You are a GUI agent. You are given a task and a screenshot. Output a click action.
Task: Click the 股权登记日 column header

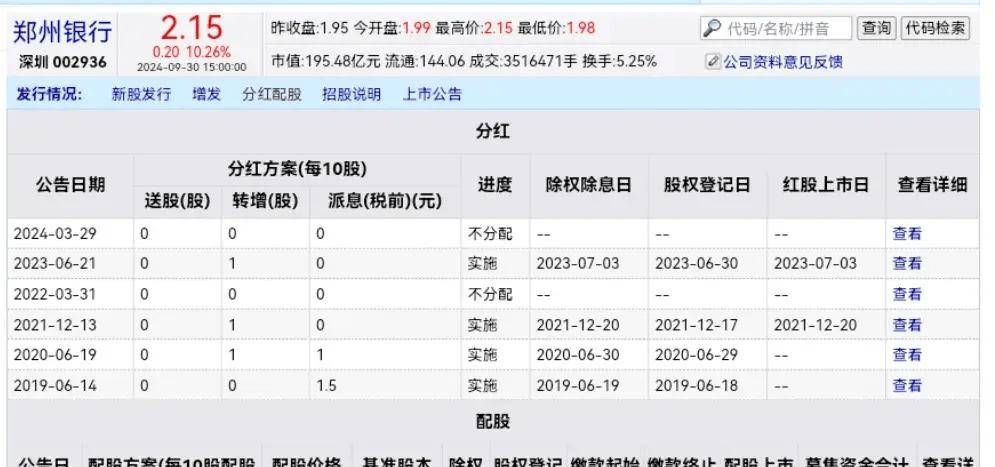(707, 185)
